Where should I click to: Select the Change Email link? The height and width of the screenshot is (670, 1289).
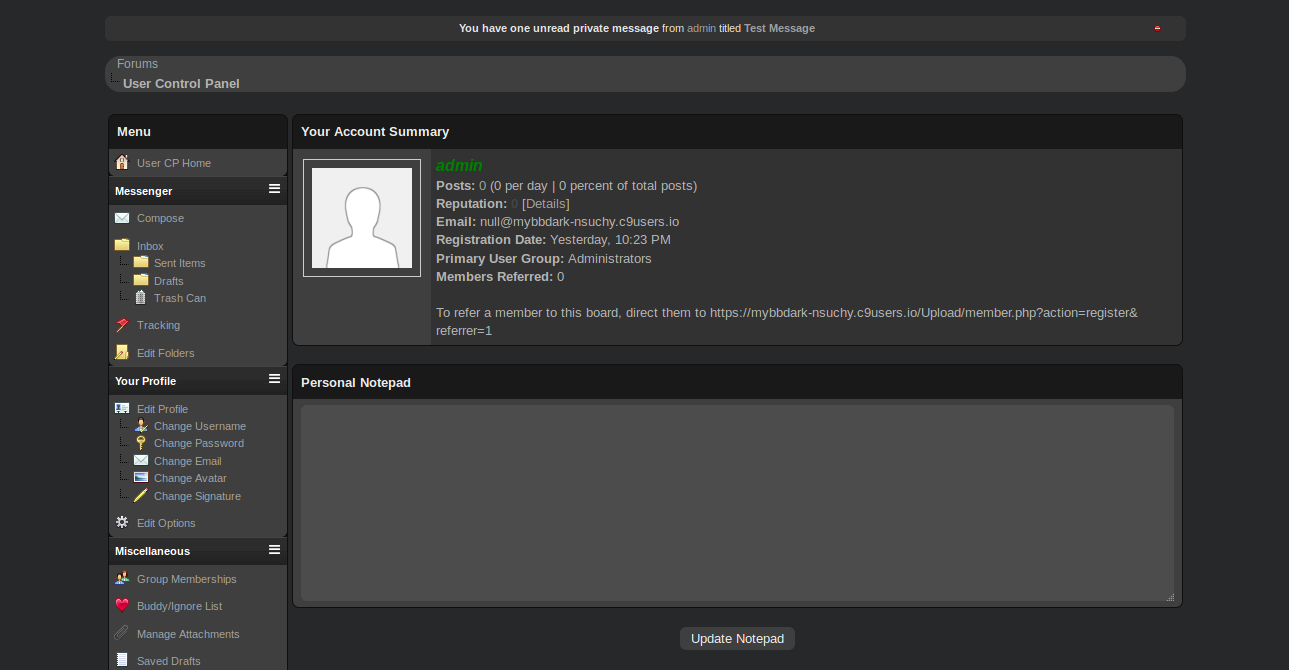pyautogui.click(x=188, y=461)
